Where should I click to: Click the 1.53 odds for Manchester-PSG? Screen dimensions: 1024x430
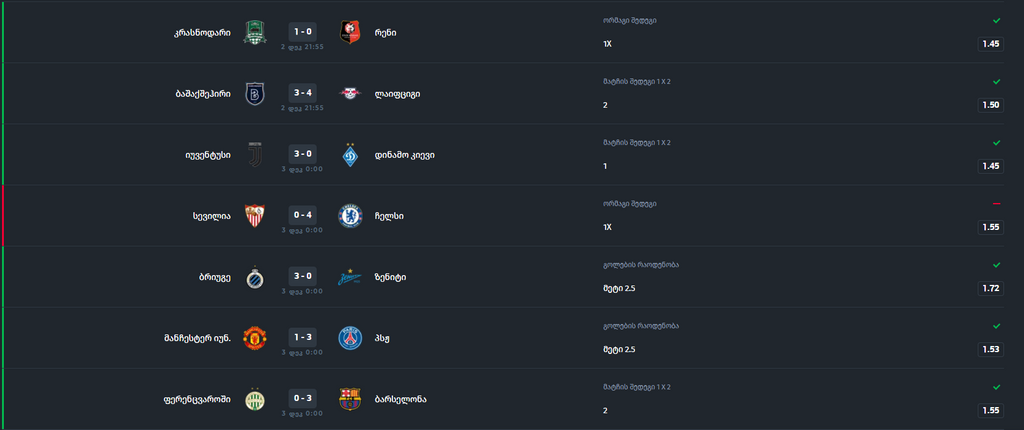click(991, 350)
